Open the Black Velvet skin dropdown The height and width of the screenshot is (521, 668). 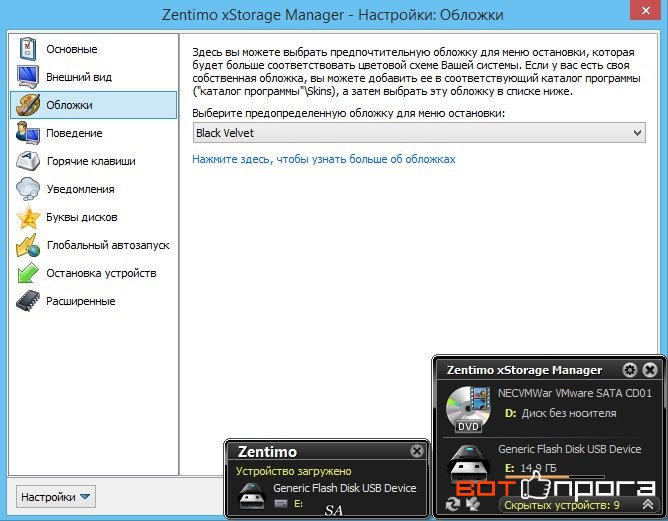419,133
